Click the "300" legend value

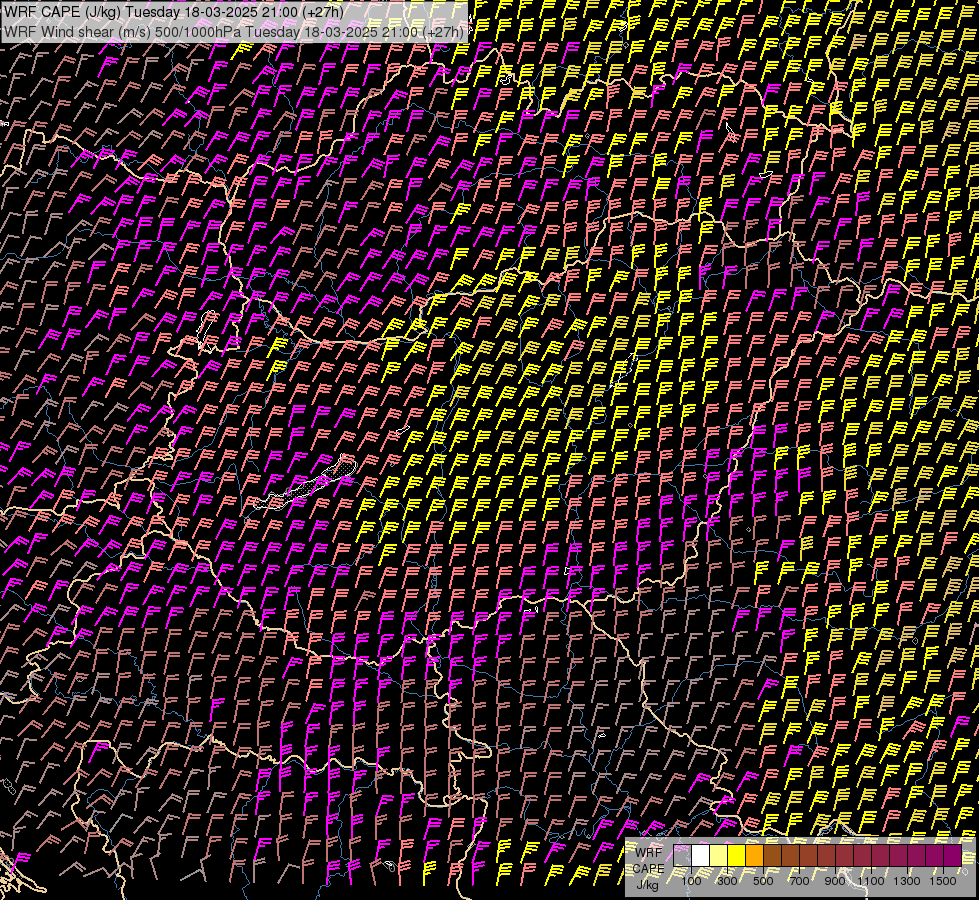[727, 881]
